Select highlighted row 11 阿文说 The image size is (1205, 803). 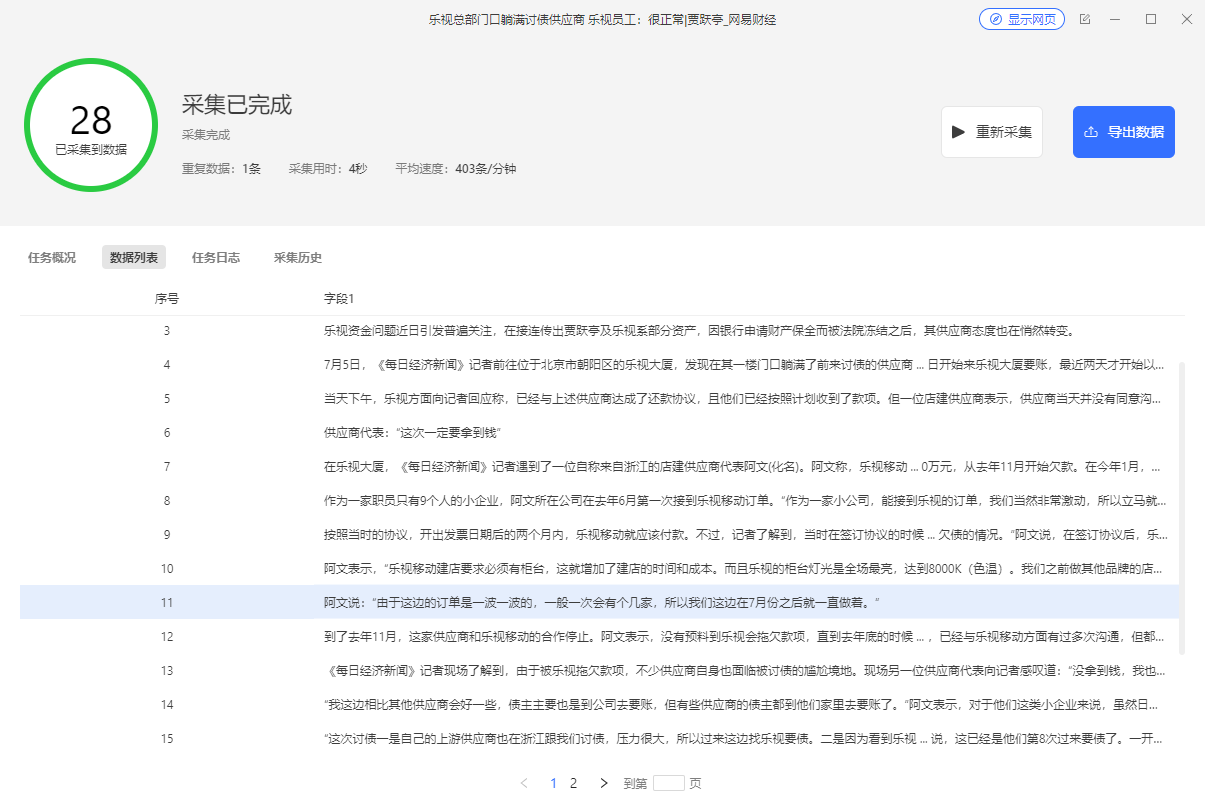598,602
